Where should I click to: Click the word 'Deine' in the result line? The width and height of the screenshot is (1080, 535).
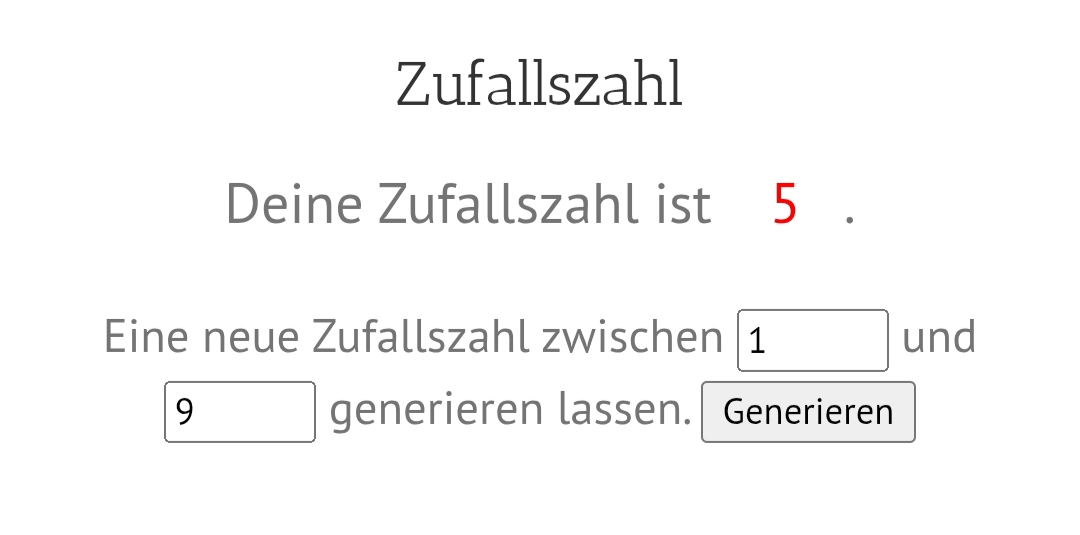[x=294, y=204]
